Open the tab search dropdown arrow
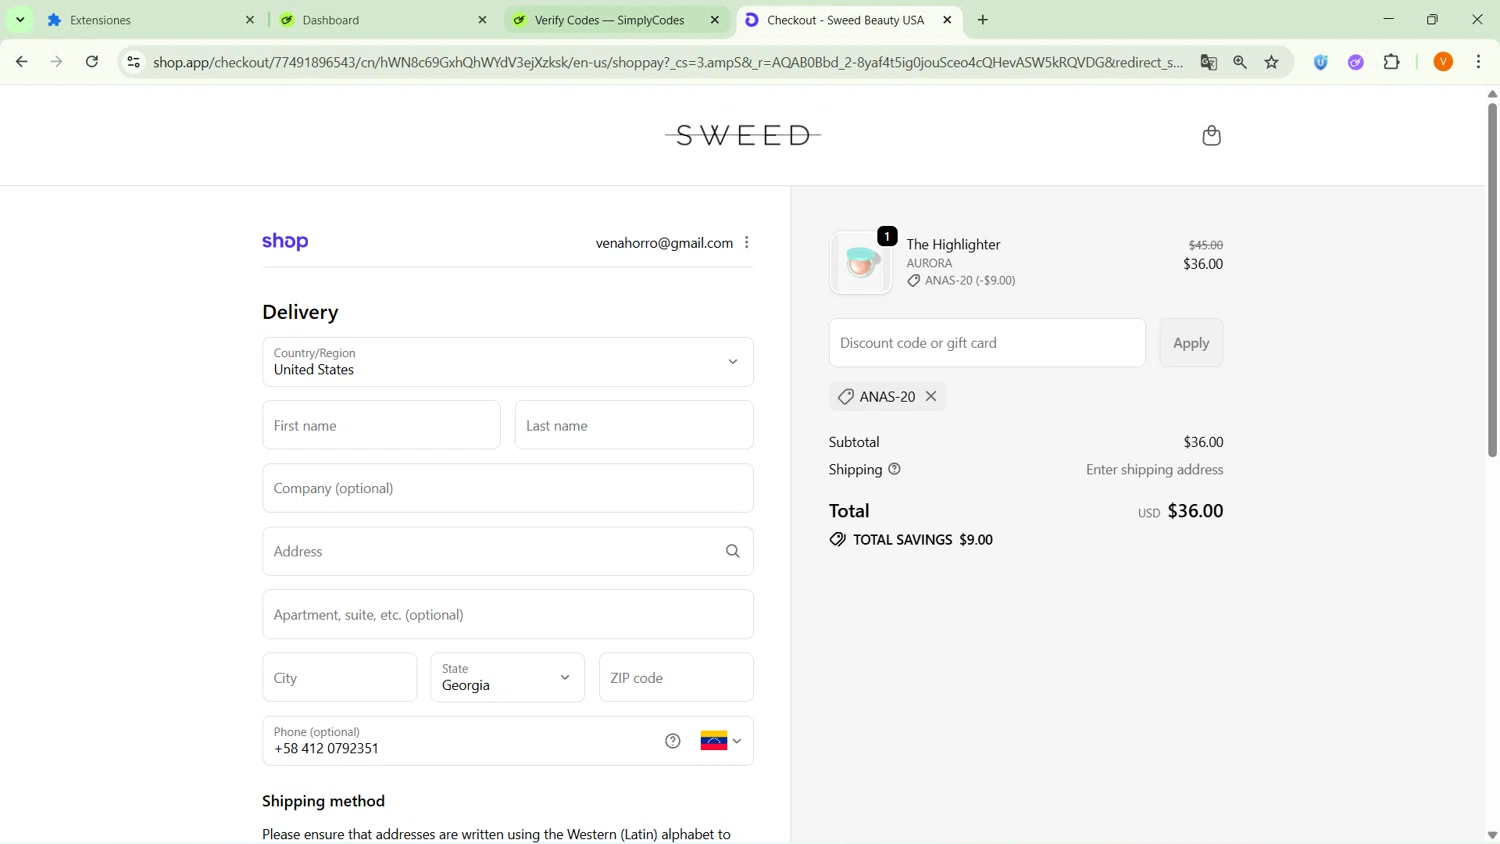1500x844 pixels. [x=20, y=20]
